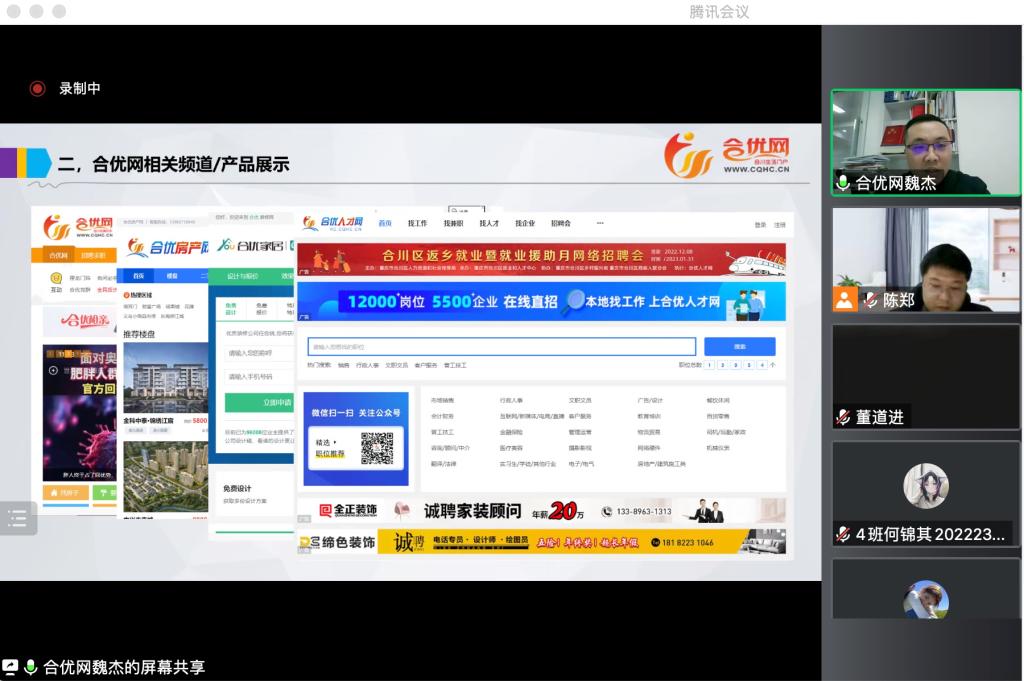This screenshot has height=681, width=1024.
Task: Select 合优网魏杰 video thumbnail
Action: (925, 142)
